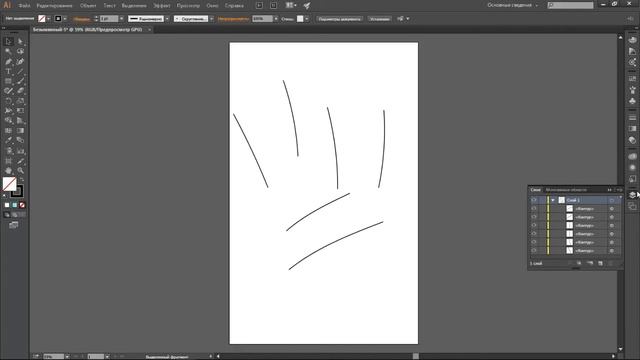Select the Perspective Grid tool

20,120
